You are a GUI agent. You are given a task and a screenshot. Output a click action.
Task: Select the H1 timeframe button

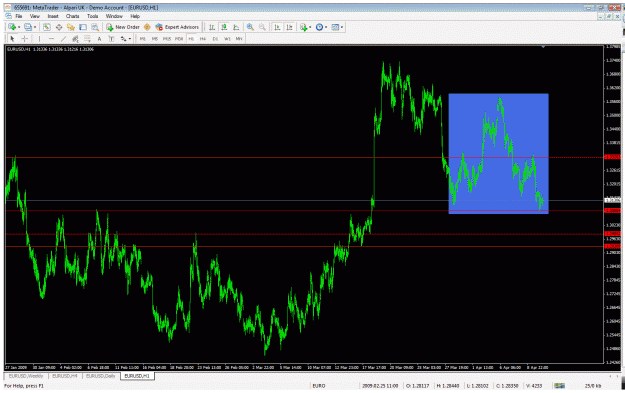[x=191, y=39]
